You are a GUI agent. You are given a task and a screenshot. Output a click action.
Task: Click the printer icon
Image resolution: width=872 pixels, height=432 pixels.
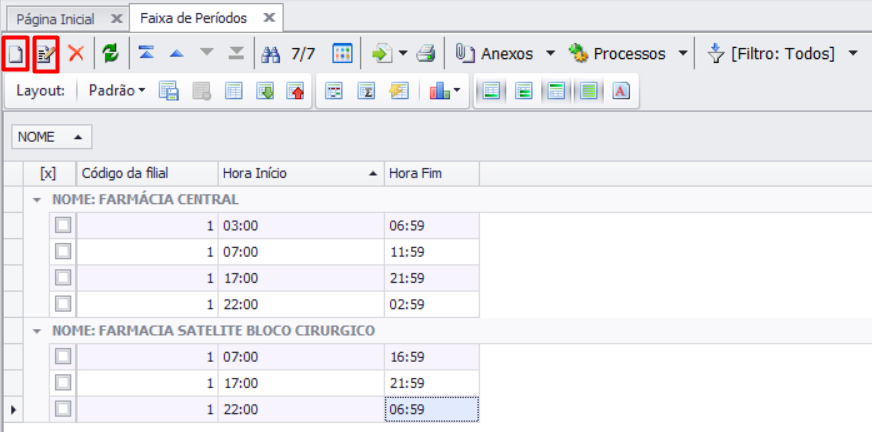426,54
